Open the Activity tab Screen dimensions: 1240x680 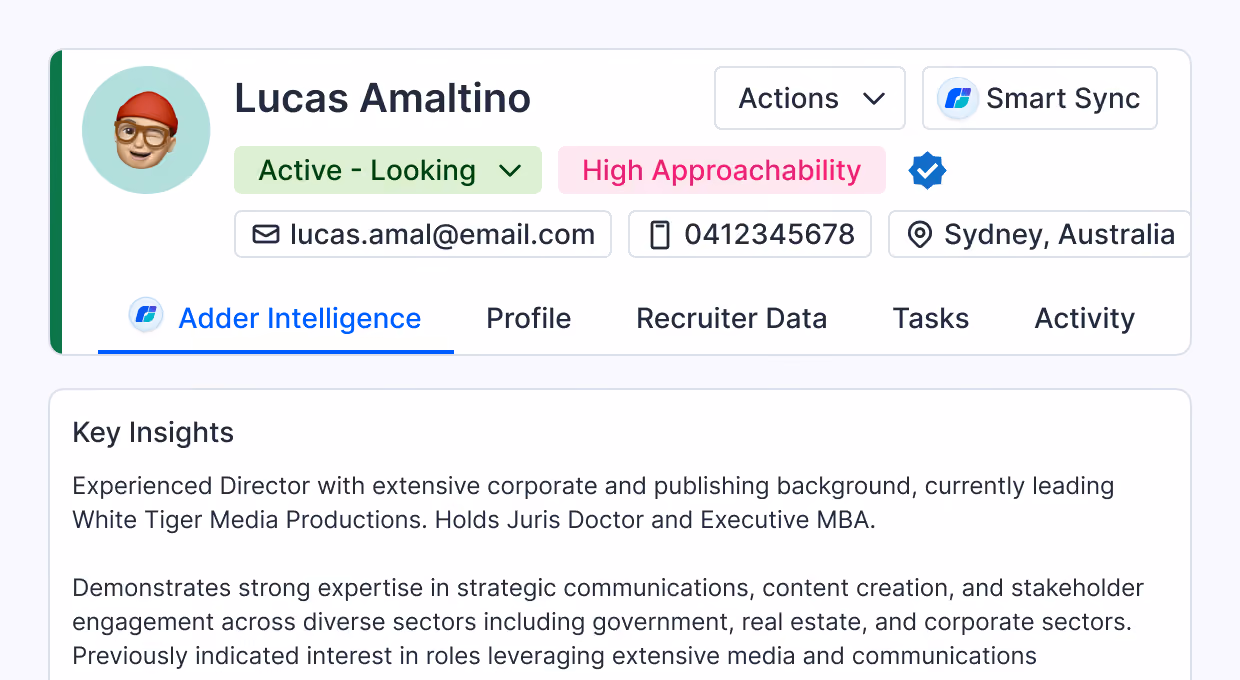coord(1085,318)
